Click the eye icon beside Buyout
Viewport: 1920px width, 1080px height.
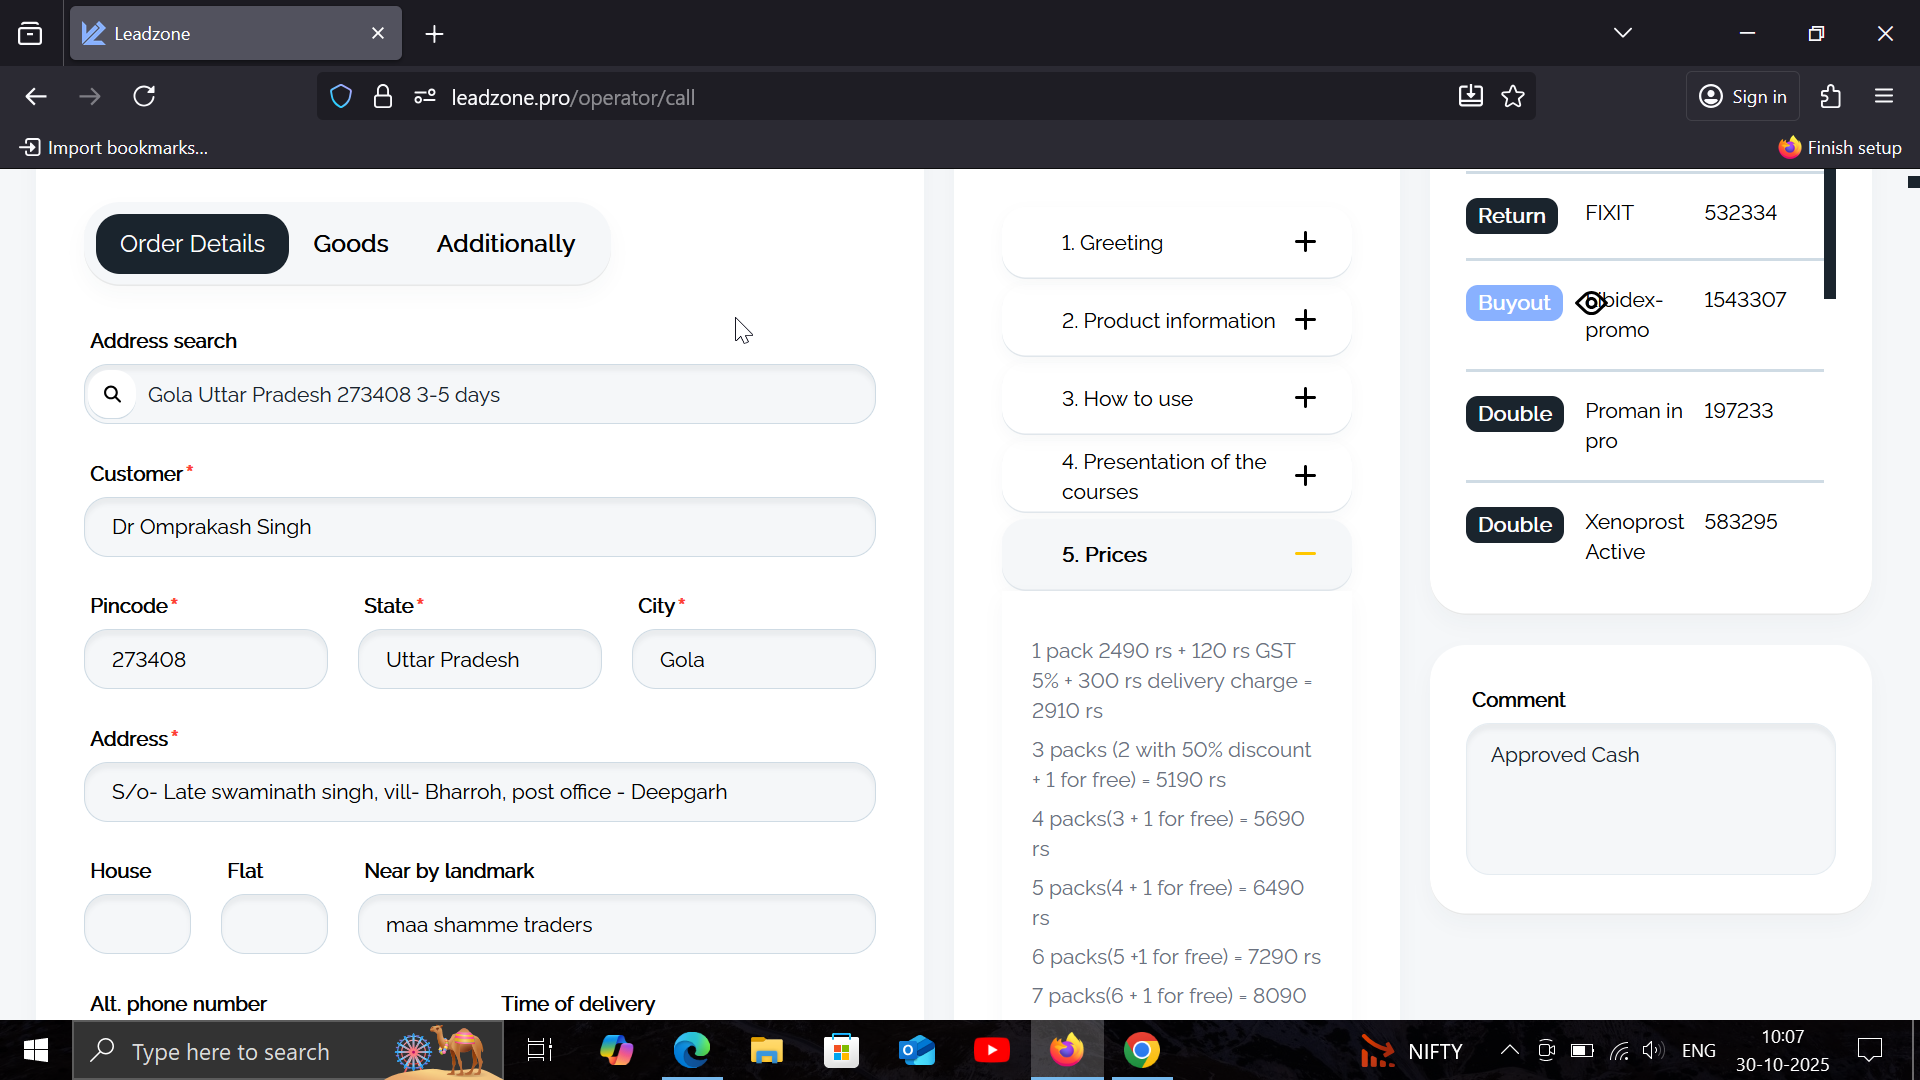pos(1590,302)
